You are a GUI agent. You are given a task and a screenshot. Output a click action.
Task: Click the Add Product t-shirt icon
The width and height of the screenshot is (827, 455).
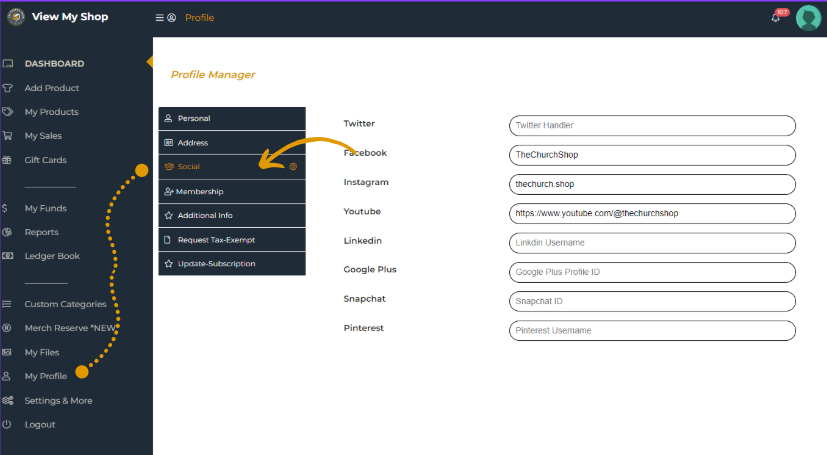[x=7, y=88]
